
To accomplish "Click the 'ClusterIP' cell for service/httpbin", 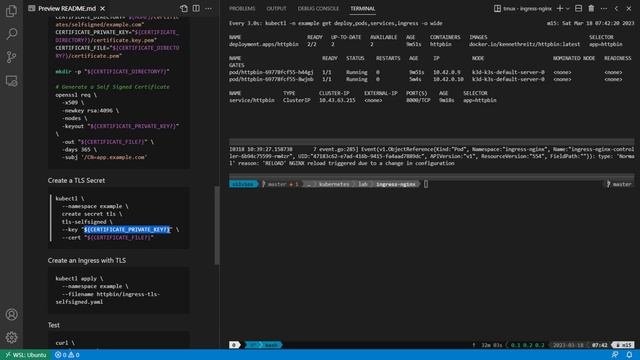I will (297, 100).
